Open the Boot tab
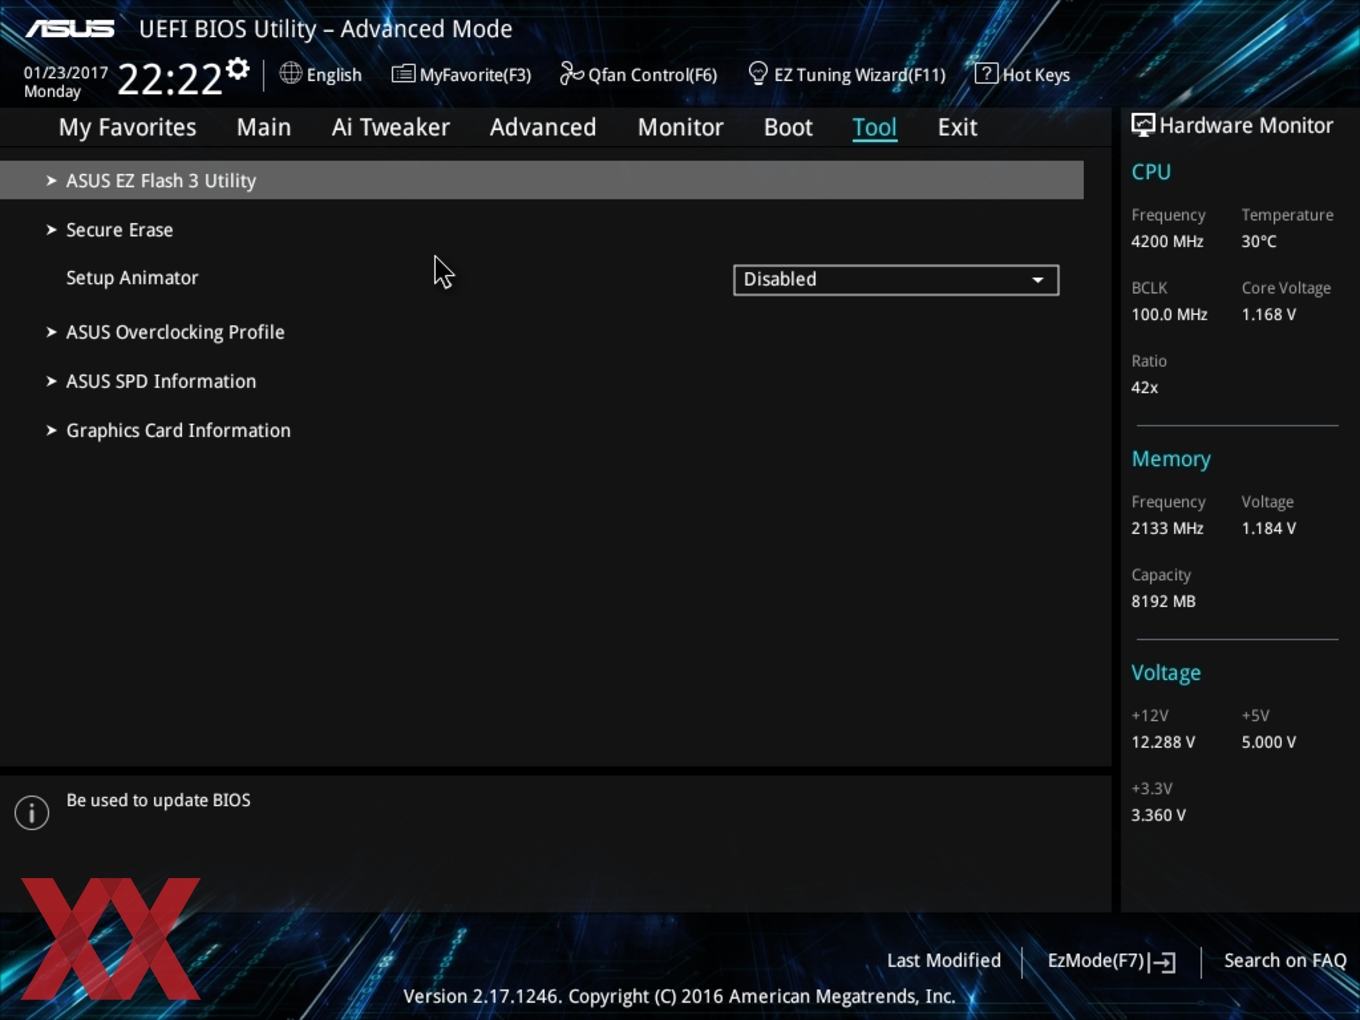Image resolution: width=1360 pixels, height=1020 pixels. [788, 127]
